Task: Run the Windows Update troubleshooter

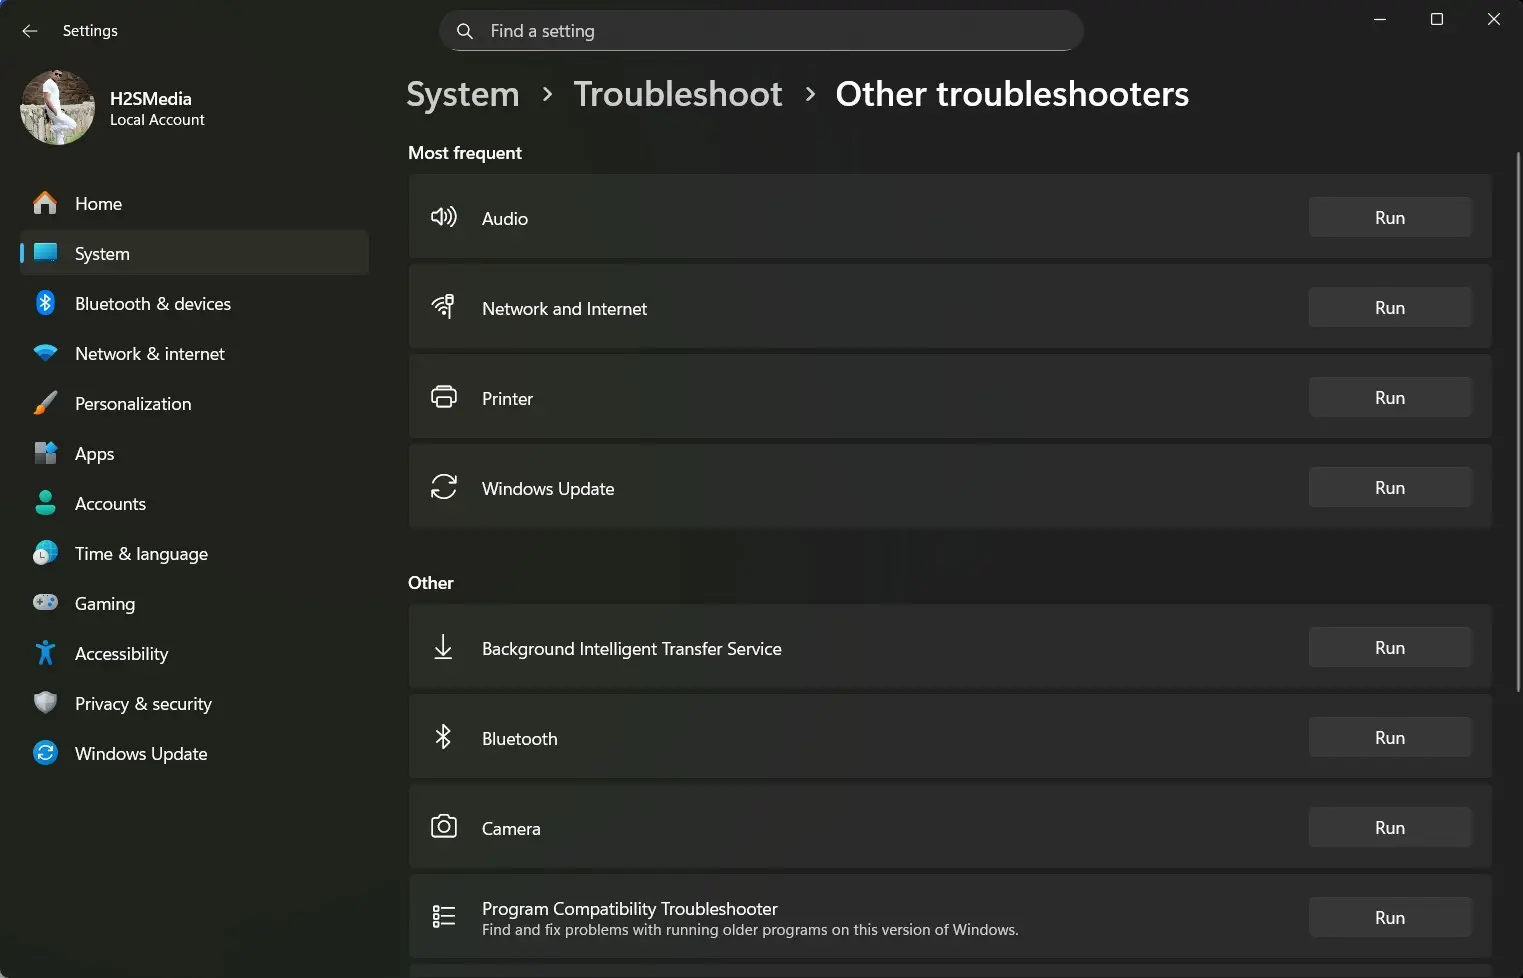Action: click(1390, 487)
